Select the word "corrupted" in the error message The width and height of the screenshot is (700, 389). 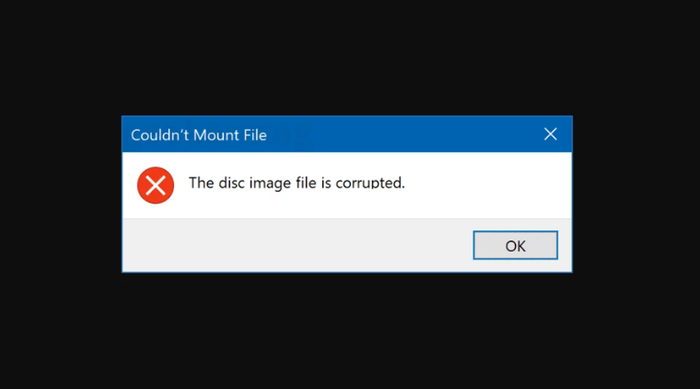coord(369,184)
